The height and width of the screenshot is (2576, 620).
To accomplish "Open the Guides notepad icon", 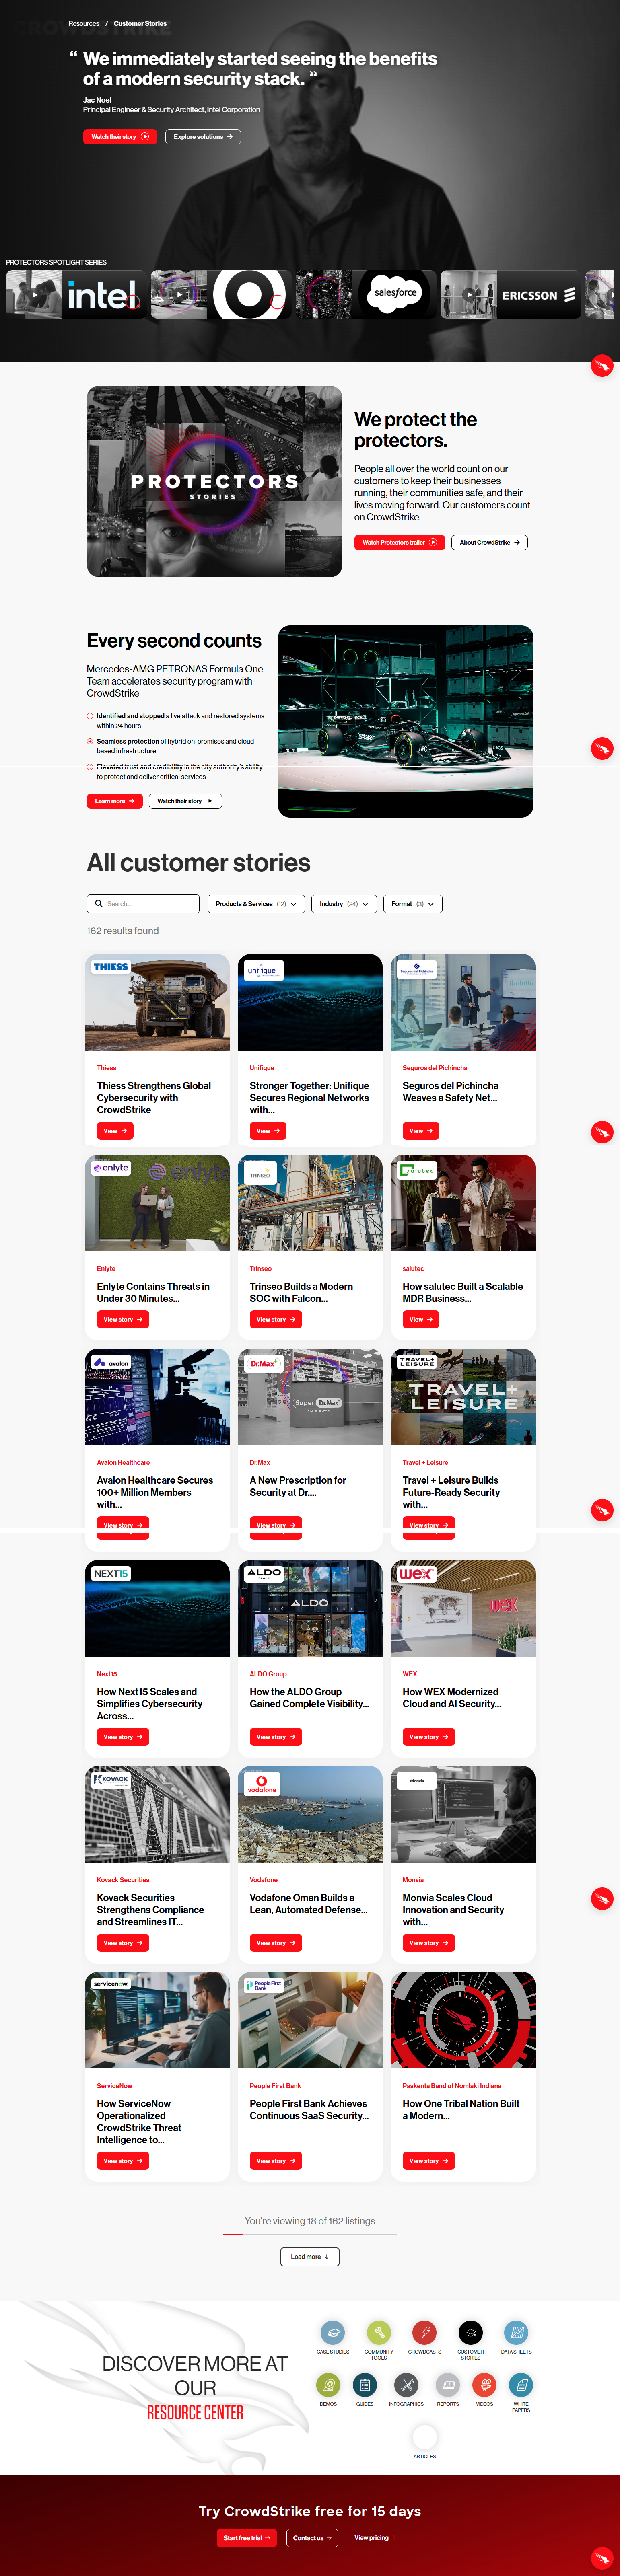I will click(365, 2384).
